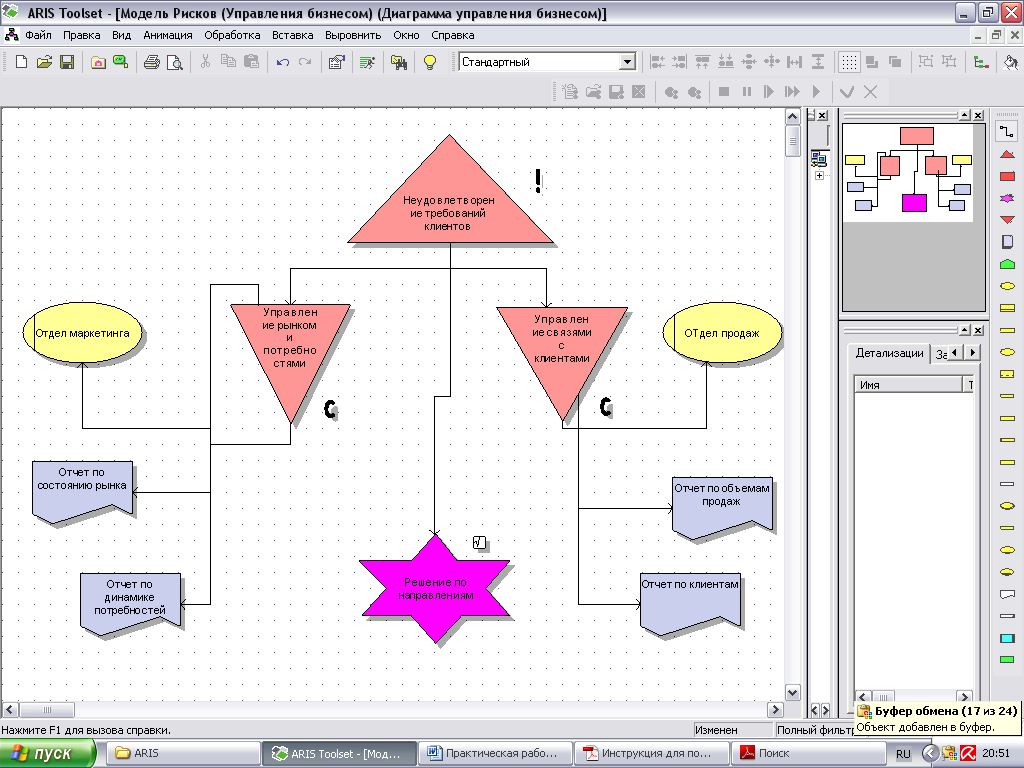Screen dimensions: 1024x768
Task: Click the paint bucket fill icon
Action: pos(1011,62)
